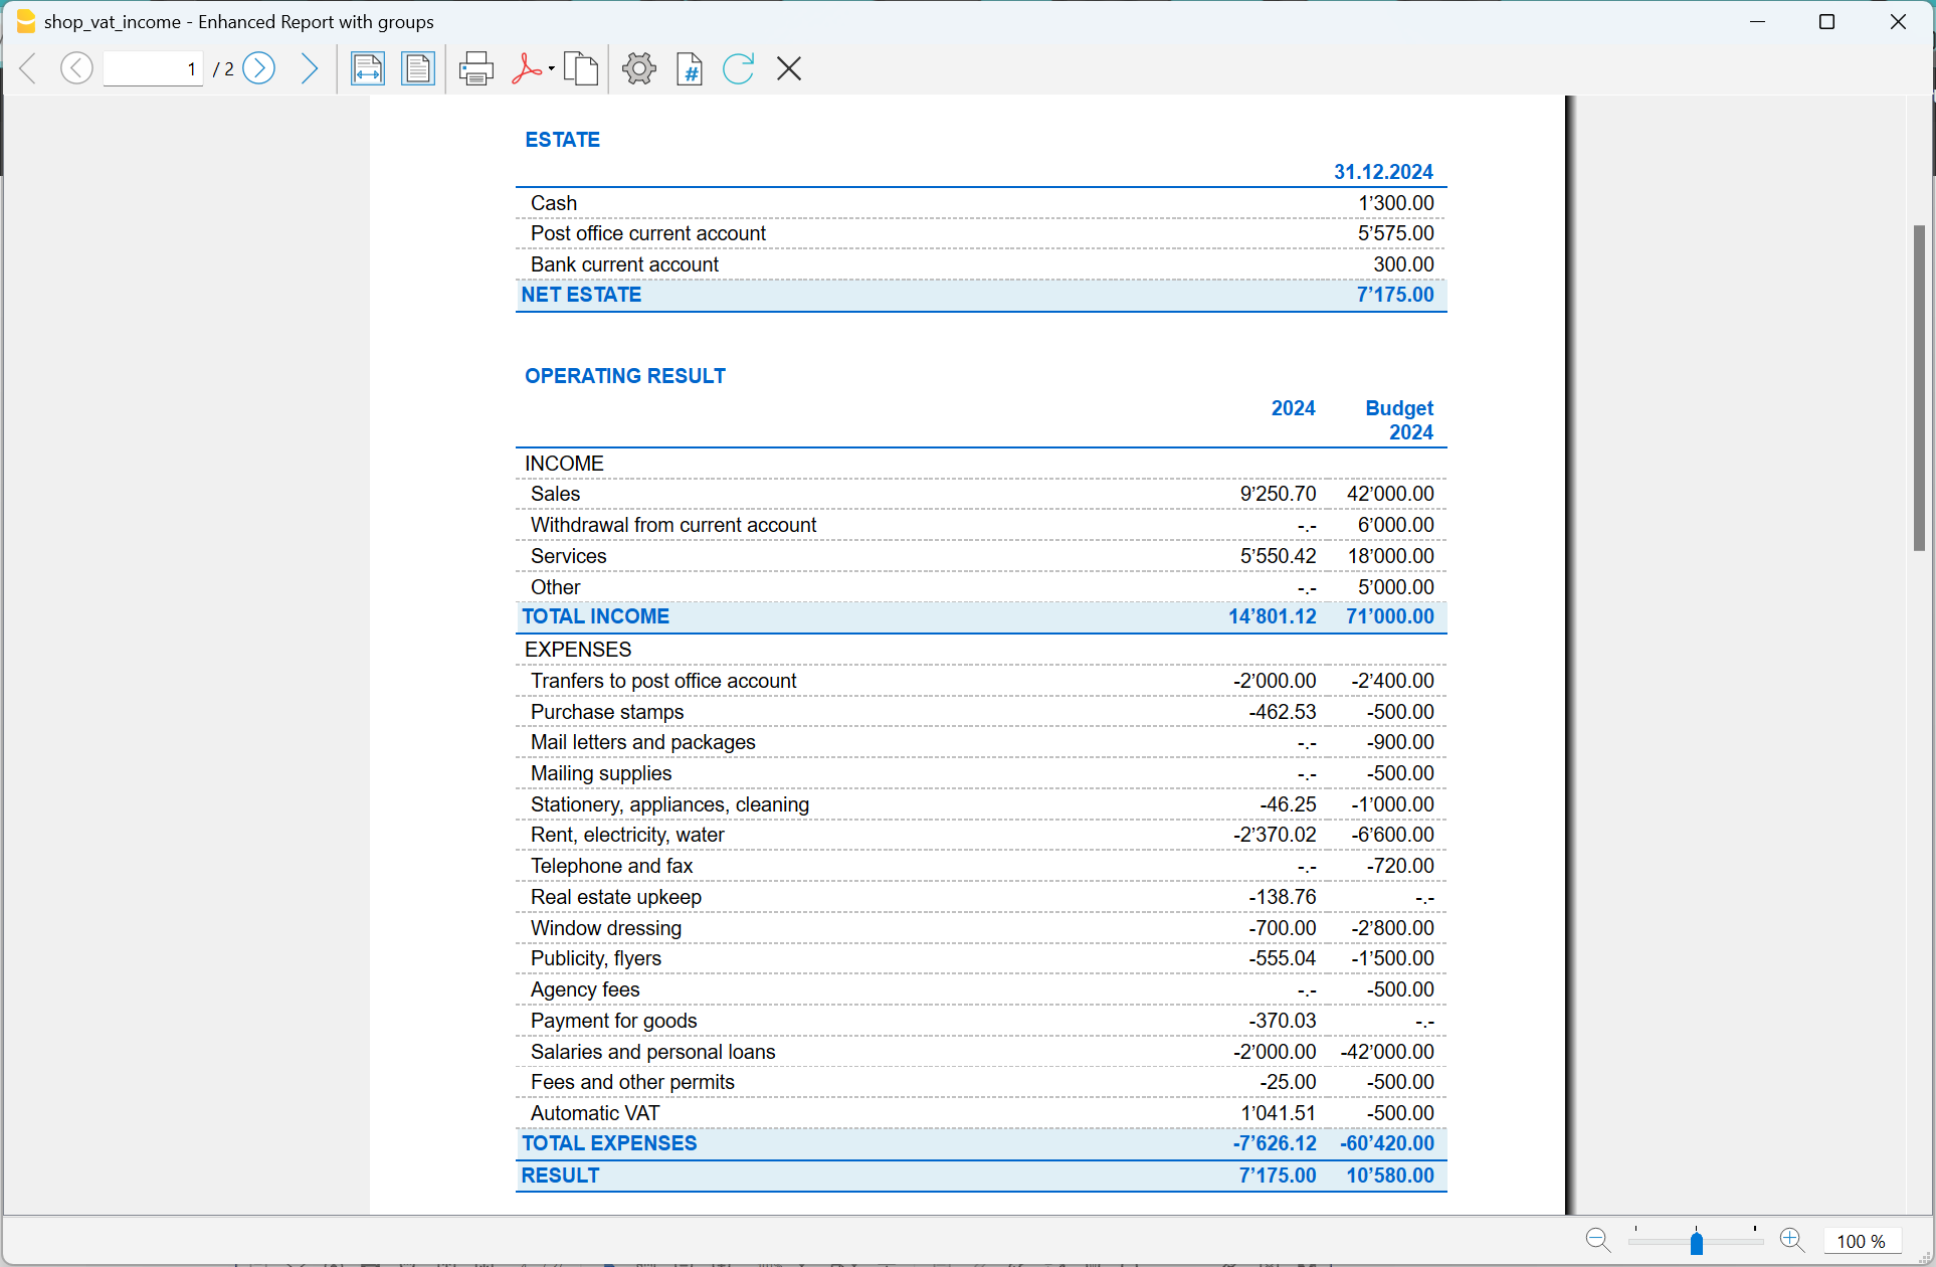This screenshot has width=1936, height=1267.
Task: Expand the PDF export dropdown arrow
Action: pyautogui.click(x=551, y=69)
